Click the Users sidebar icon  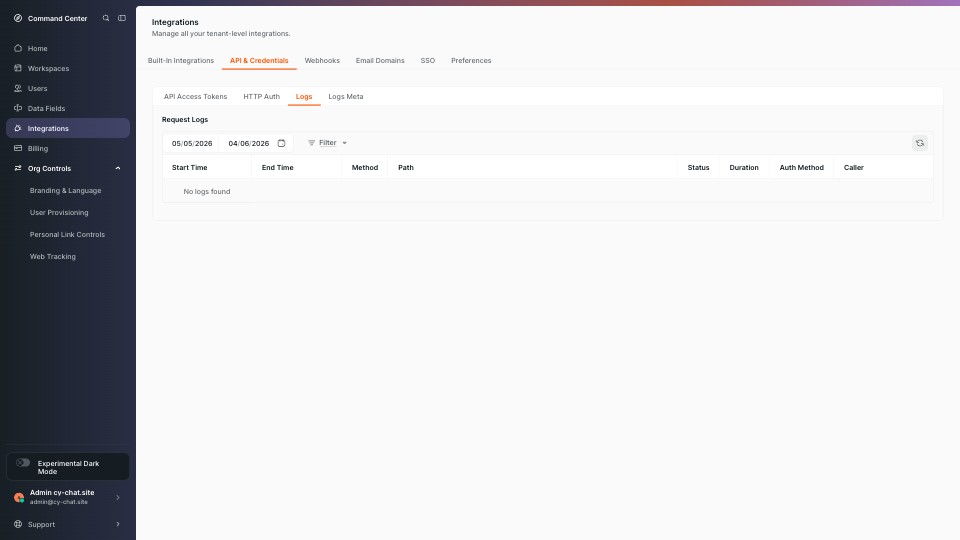click(18, 88)
